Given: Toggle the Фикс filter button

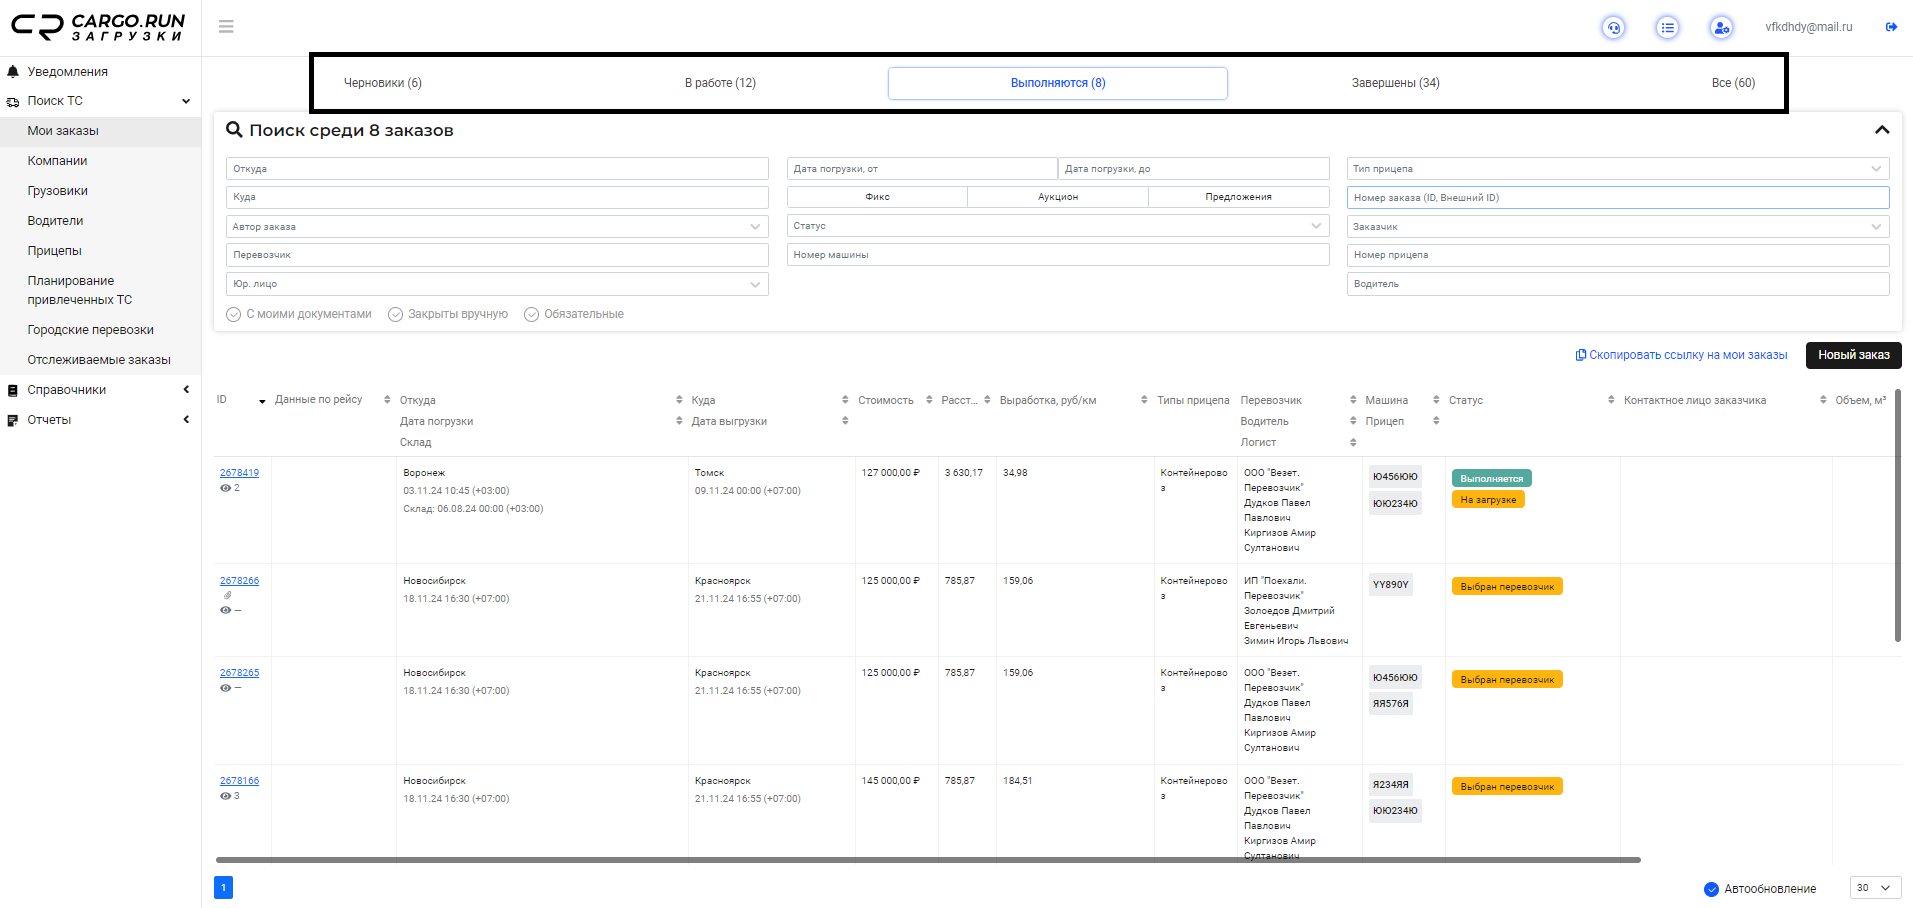Looking at the screenshot, I should pos(877,197).
